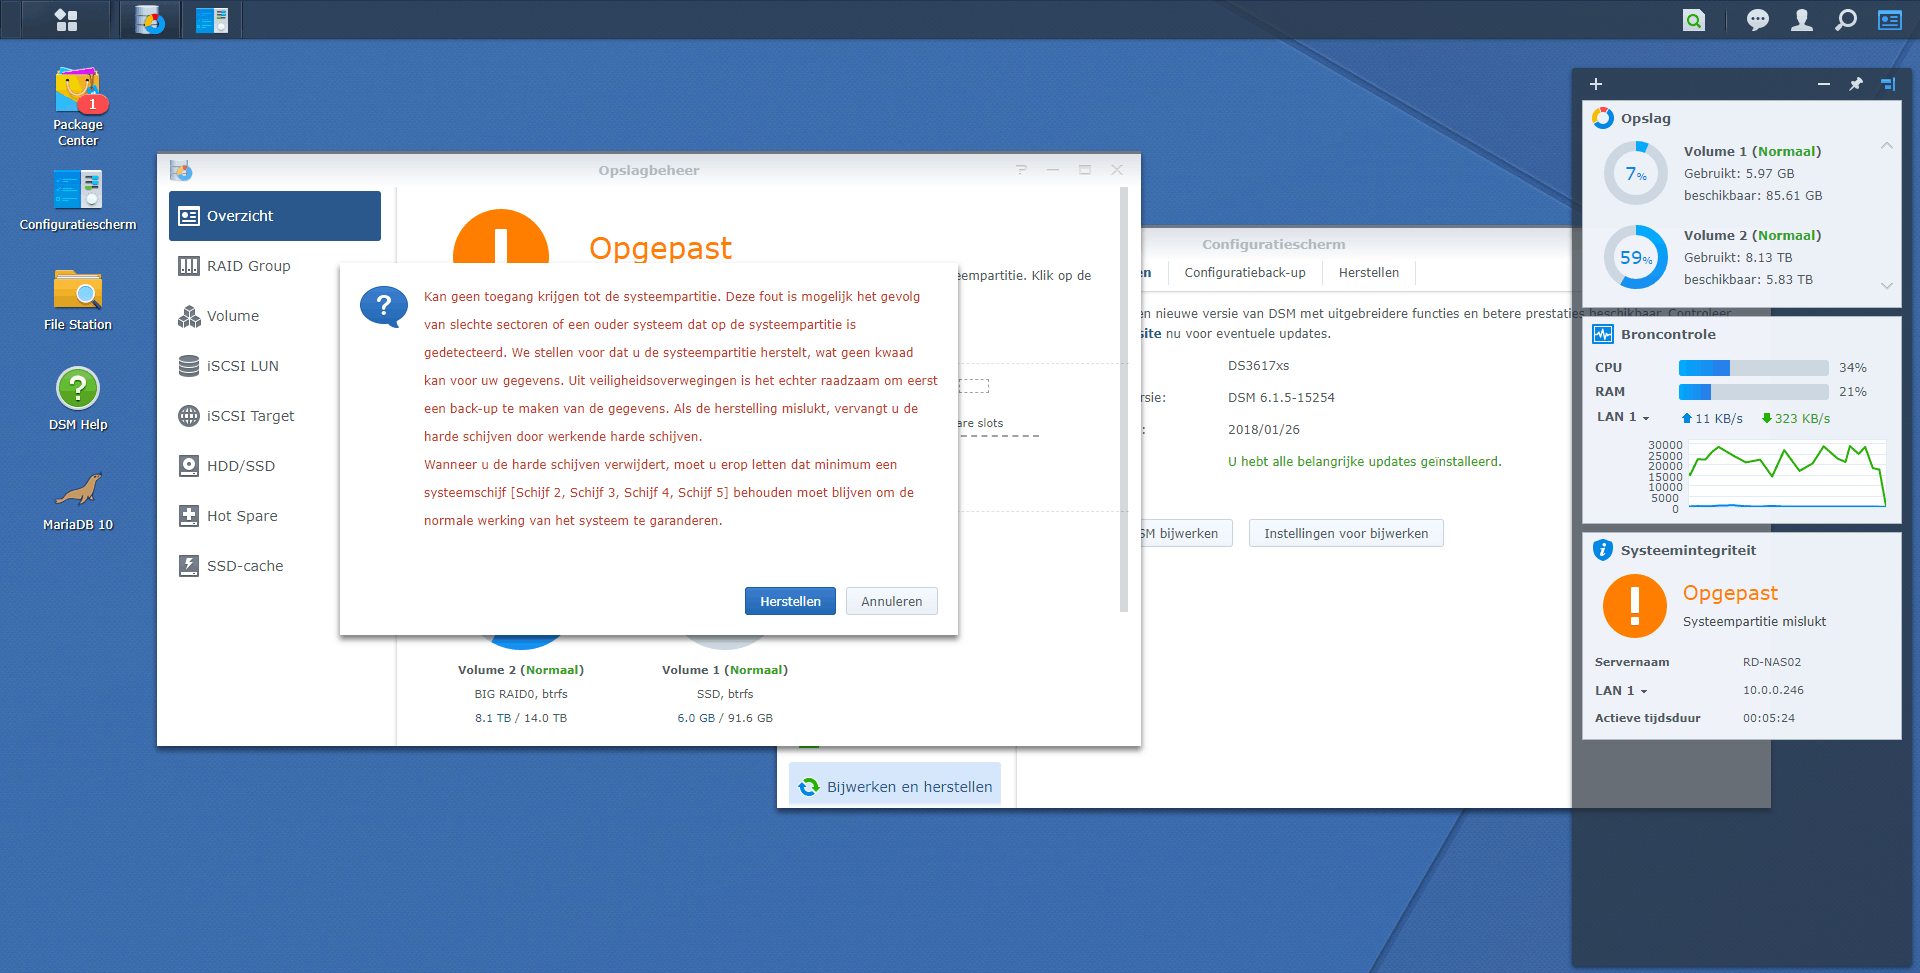Open the search magnifier in taskbar

click(x=1846, y=20)
